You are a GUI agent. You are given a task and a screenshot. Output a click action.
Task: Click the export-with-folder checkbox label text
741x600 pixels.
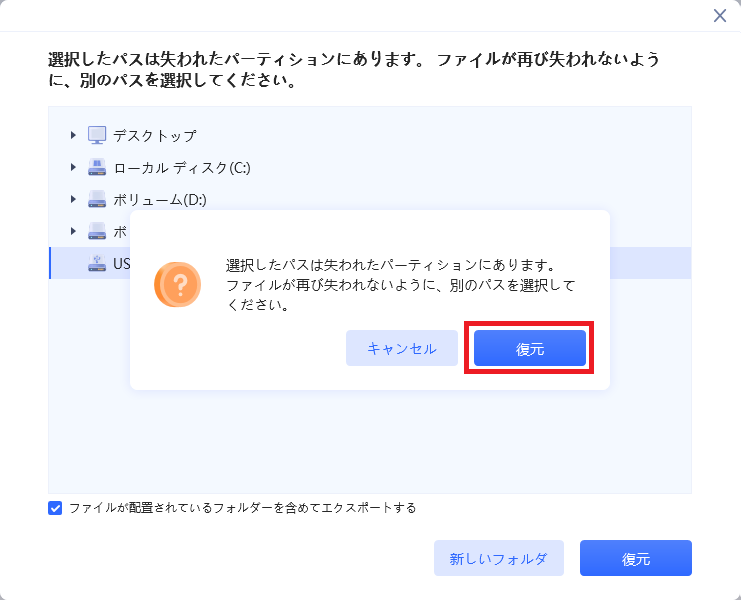(242, 508)
